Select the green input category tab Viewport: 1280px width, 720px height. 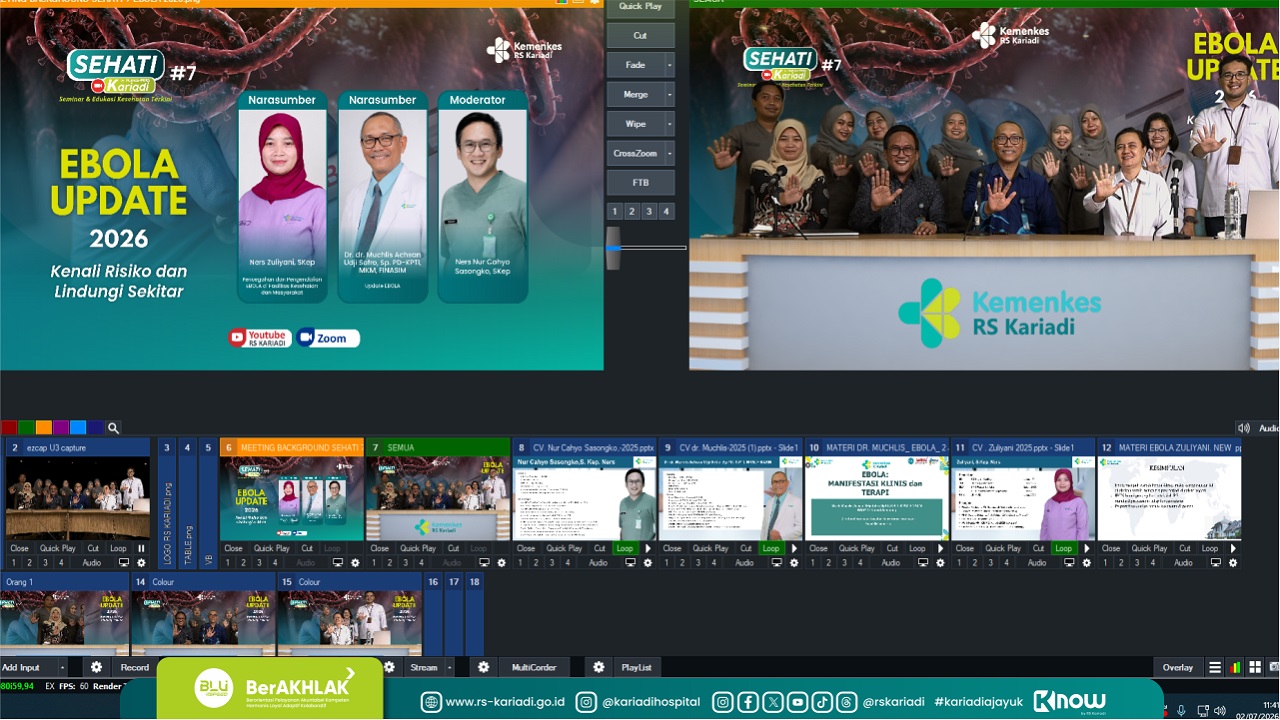point(25,428)
